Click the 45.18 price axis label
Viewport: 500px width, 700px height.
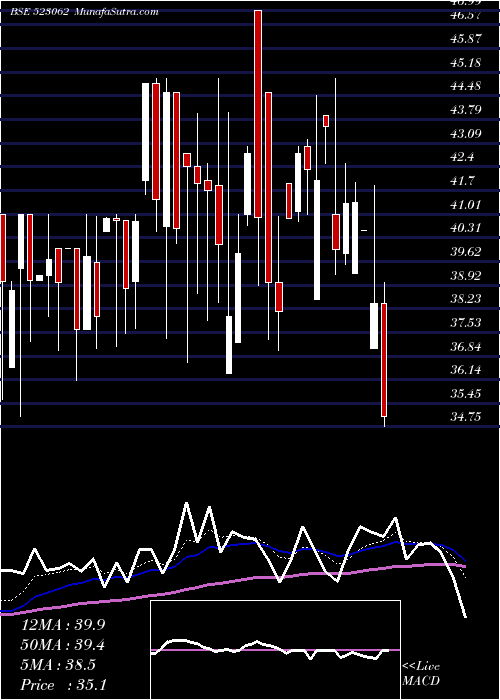click(466, 62)
